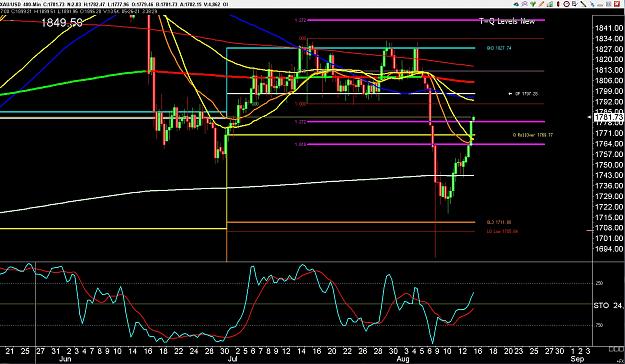The image size is (625, 364).
Task: Click the B with checkmark icon
Action: click(x=575, y=4)
